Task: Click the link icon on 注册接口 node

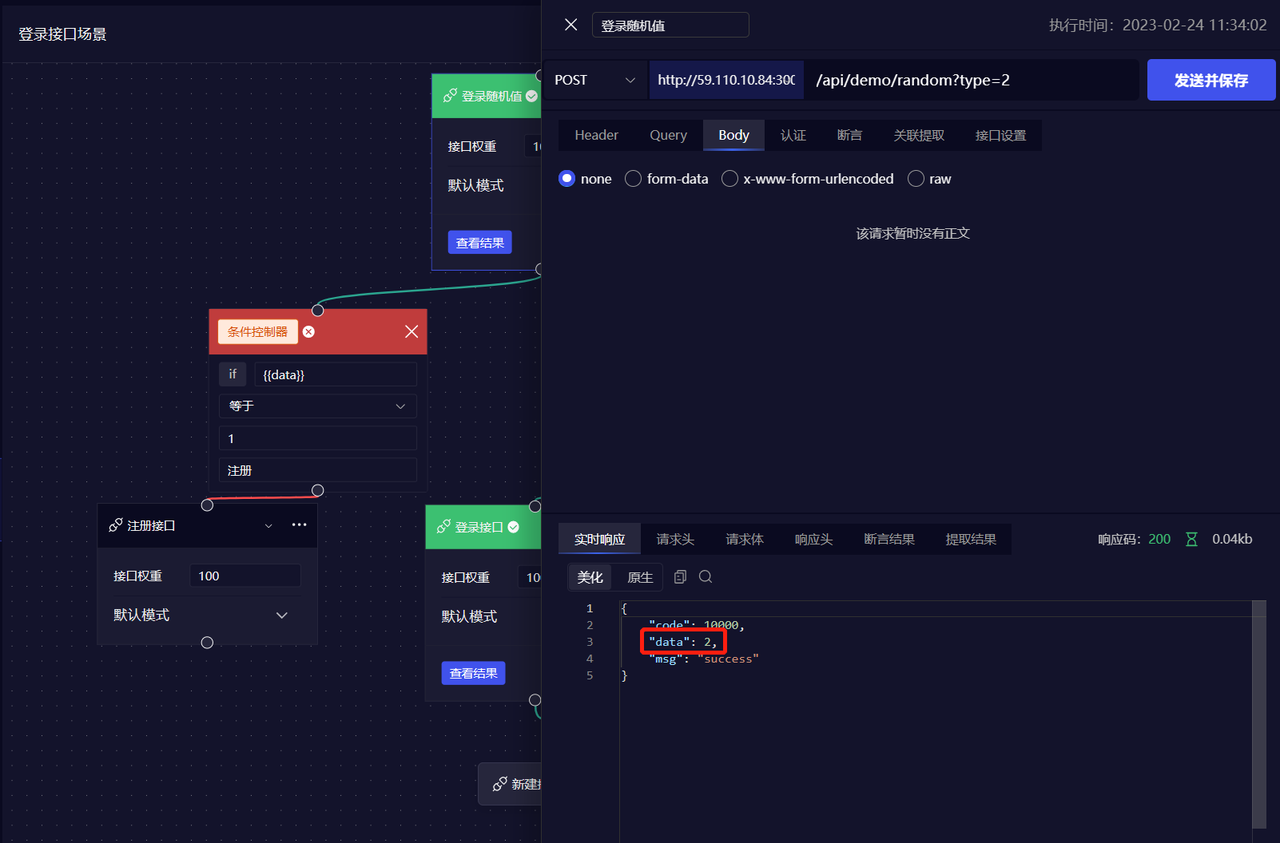Action: pos(116,525)
